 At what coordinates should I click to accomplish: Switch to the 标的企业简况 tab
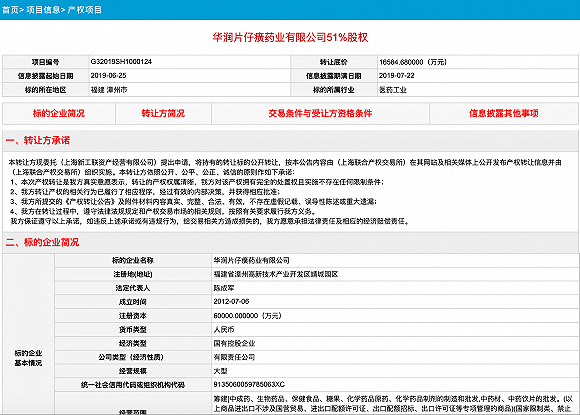click(x=59, y=113)
